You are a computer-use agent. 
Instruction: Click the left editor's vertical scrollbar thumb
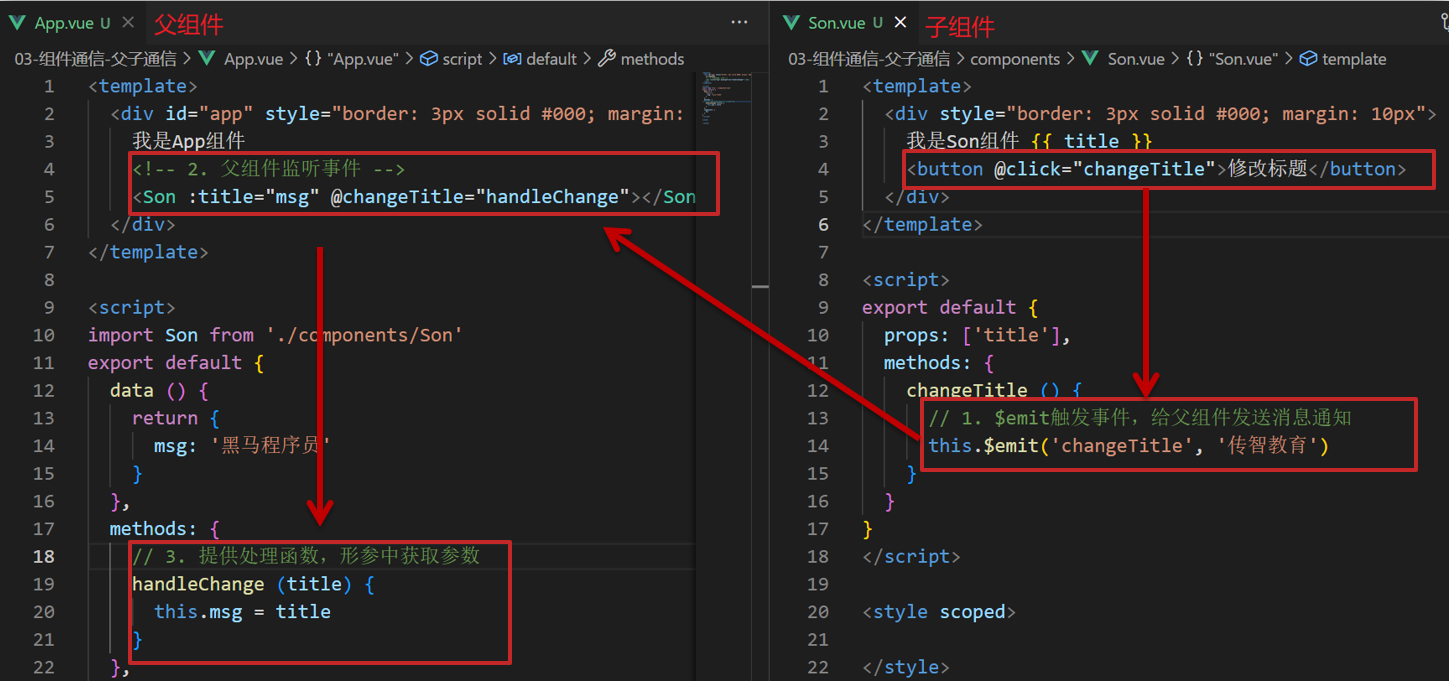(x=760, y=286)
